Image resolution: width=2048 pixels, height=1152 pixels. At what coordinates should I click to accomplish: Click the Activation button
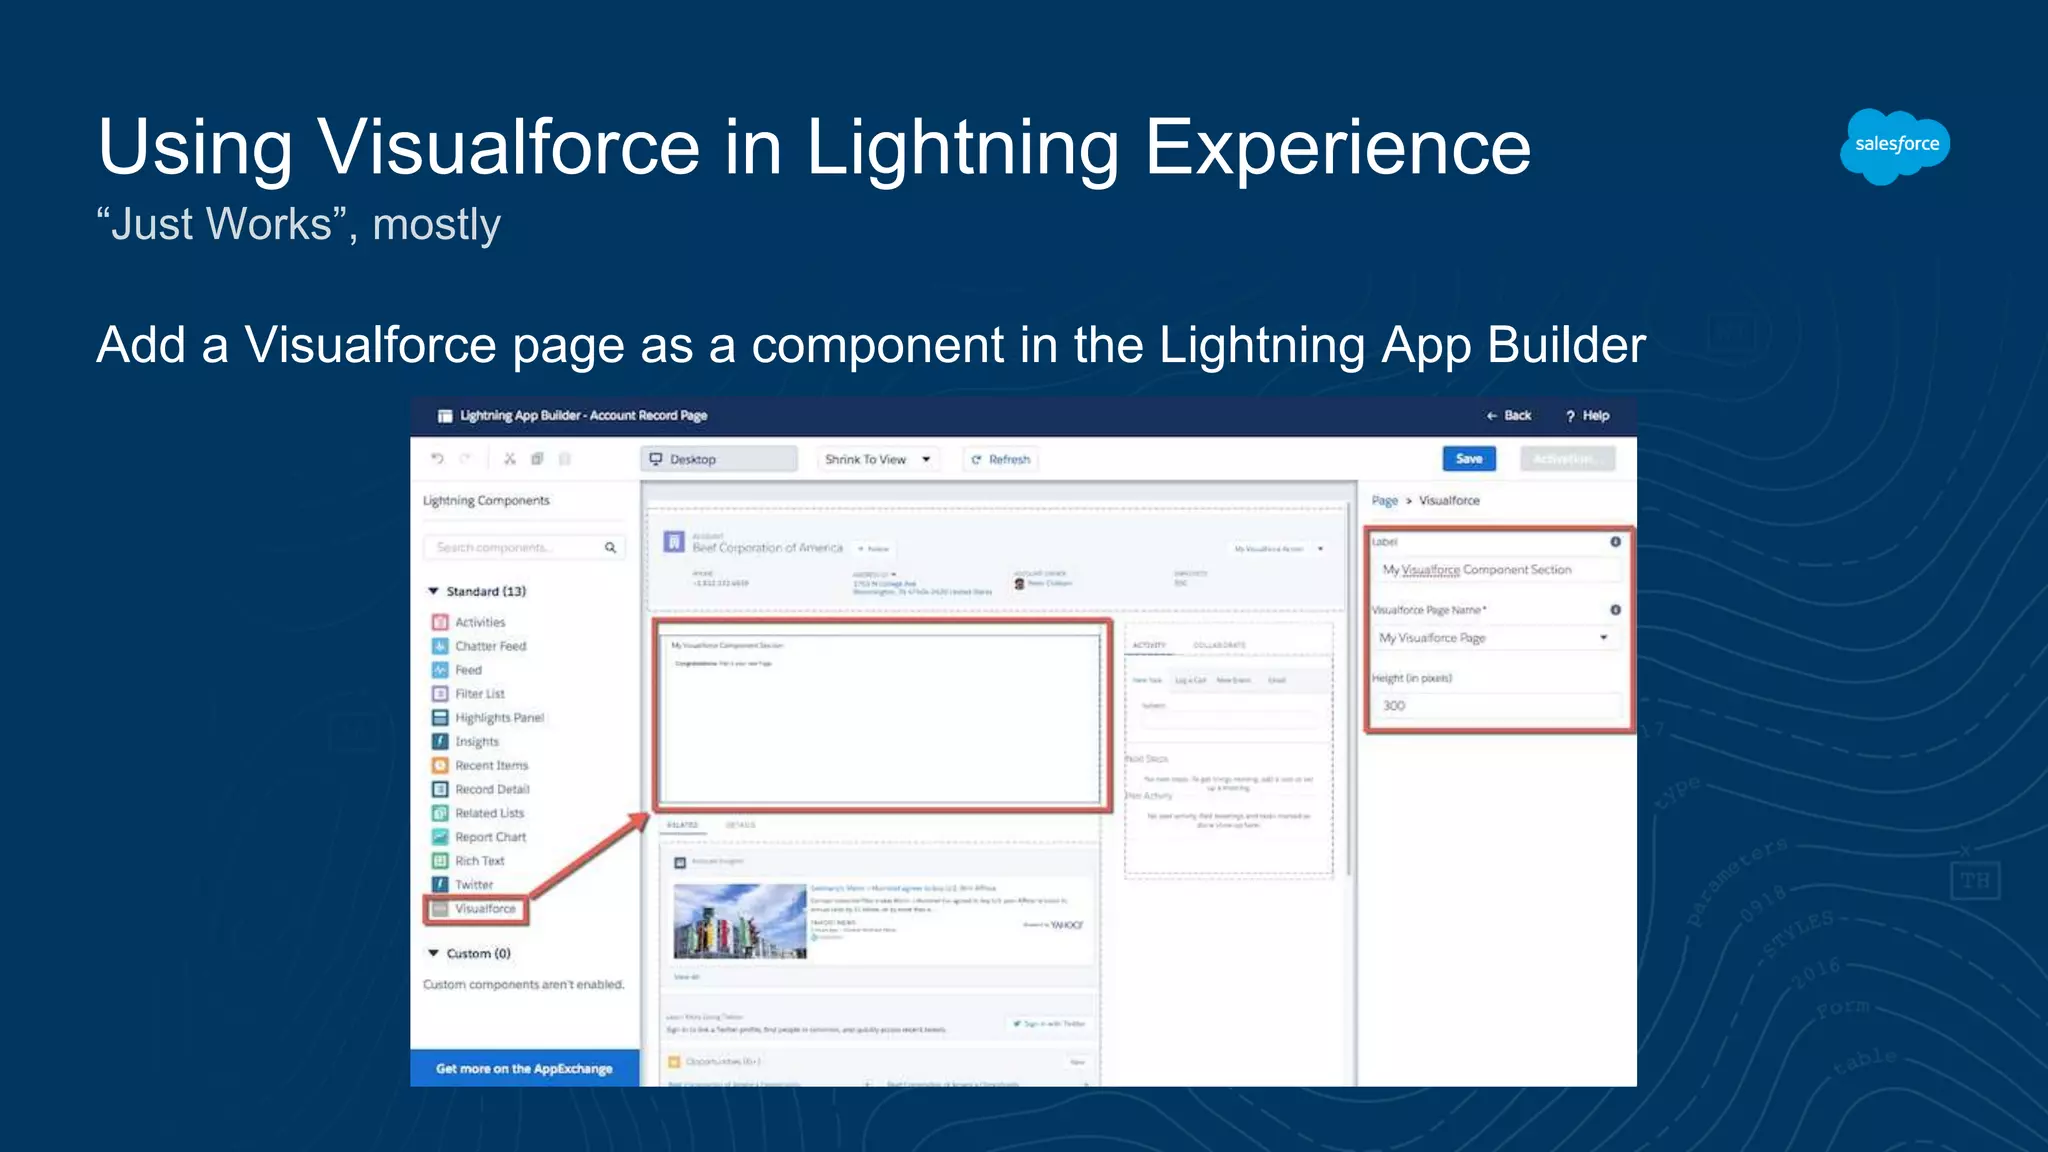(x=1567, y=458)
